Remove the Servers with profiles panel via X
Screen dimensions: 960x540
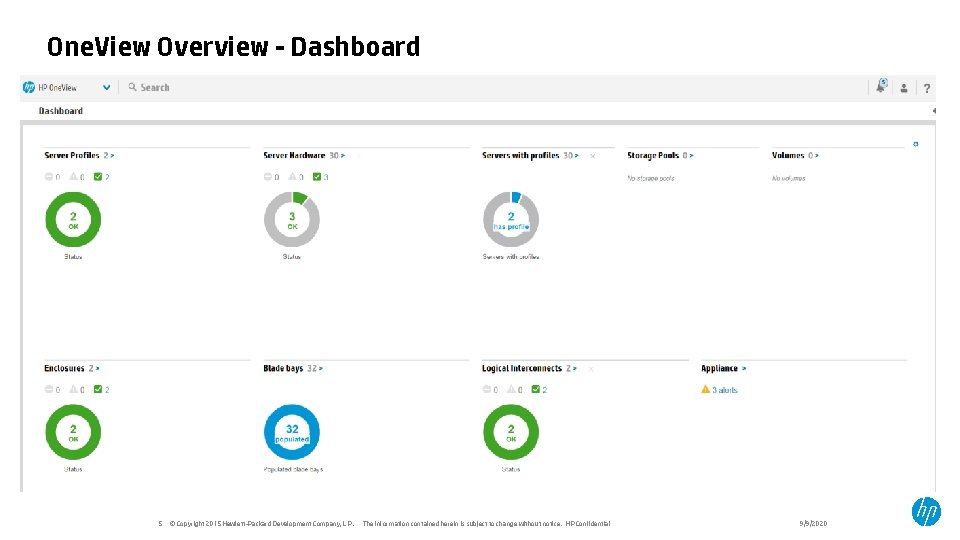point(593,156)
